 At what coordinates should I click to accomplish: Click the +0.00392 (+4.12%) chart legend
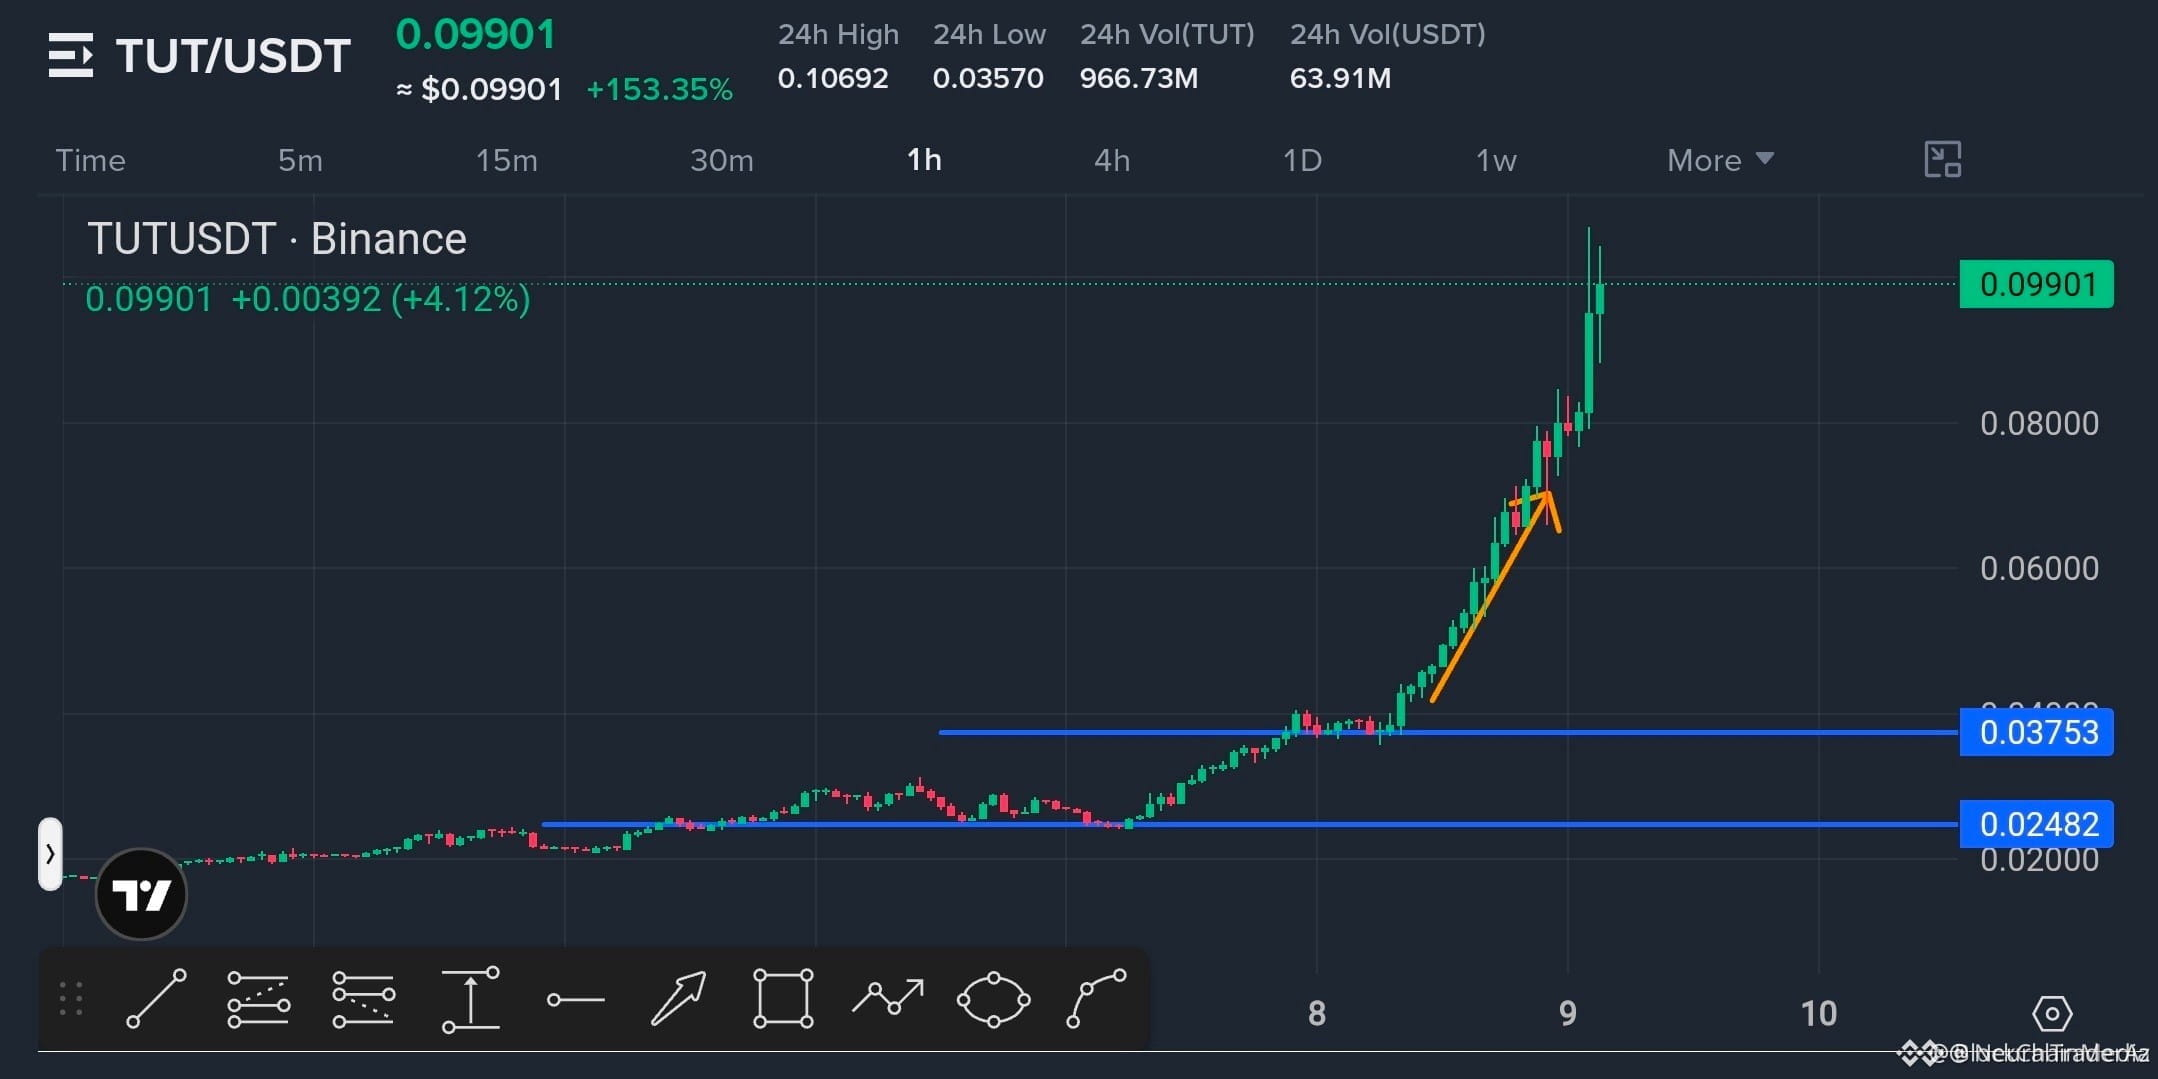coord(381,299)
